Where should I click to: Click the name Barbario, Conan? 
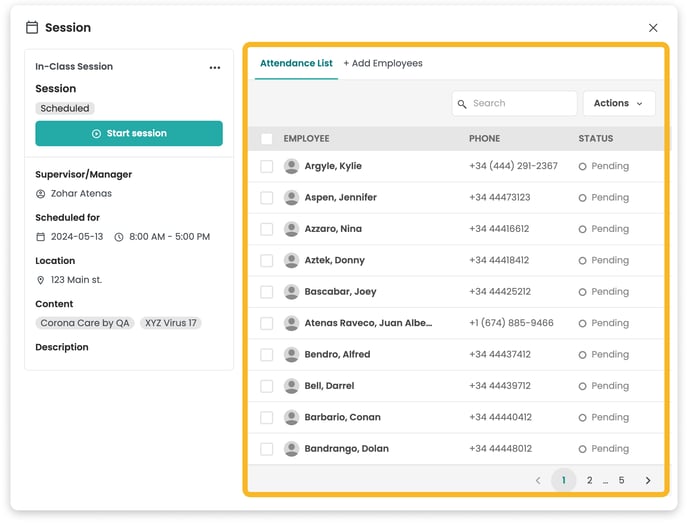(343, 417)
